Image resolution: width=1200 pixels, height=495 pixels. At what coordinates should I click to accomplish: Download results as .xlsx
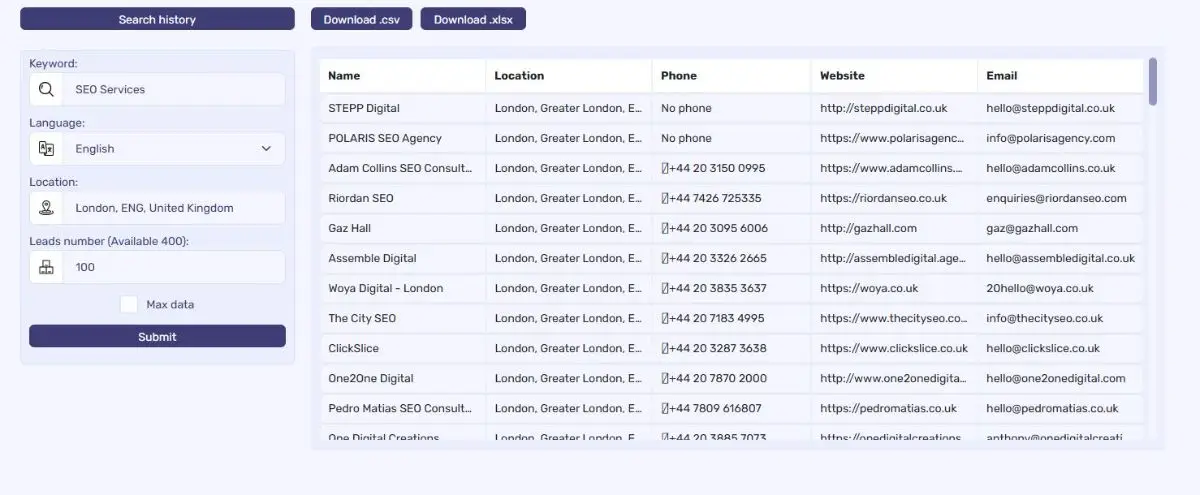point(473,19)
